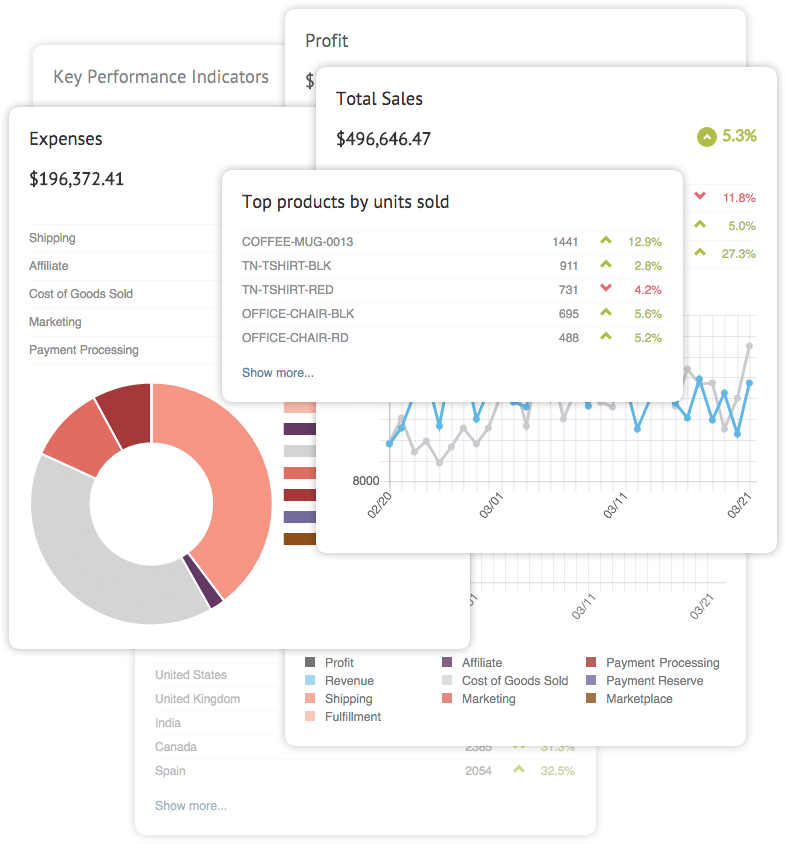
Task: Click the Marketplace brown legend swatch
Action: [591, 699]
